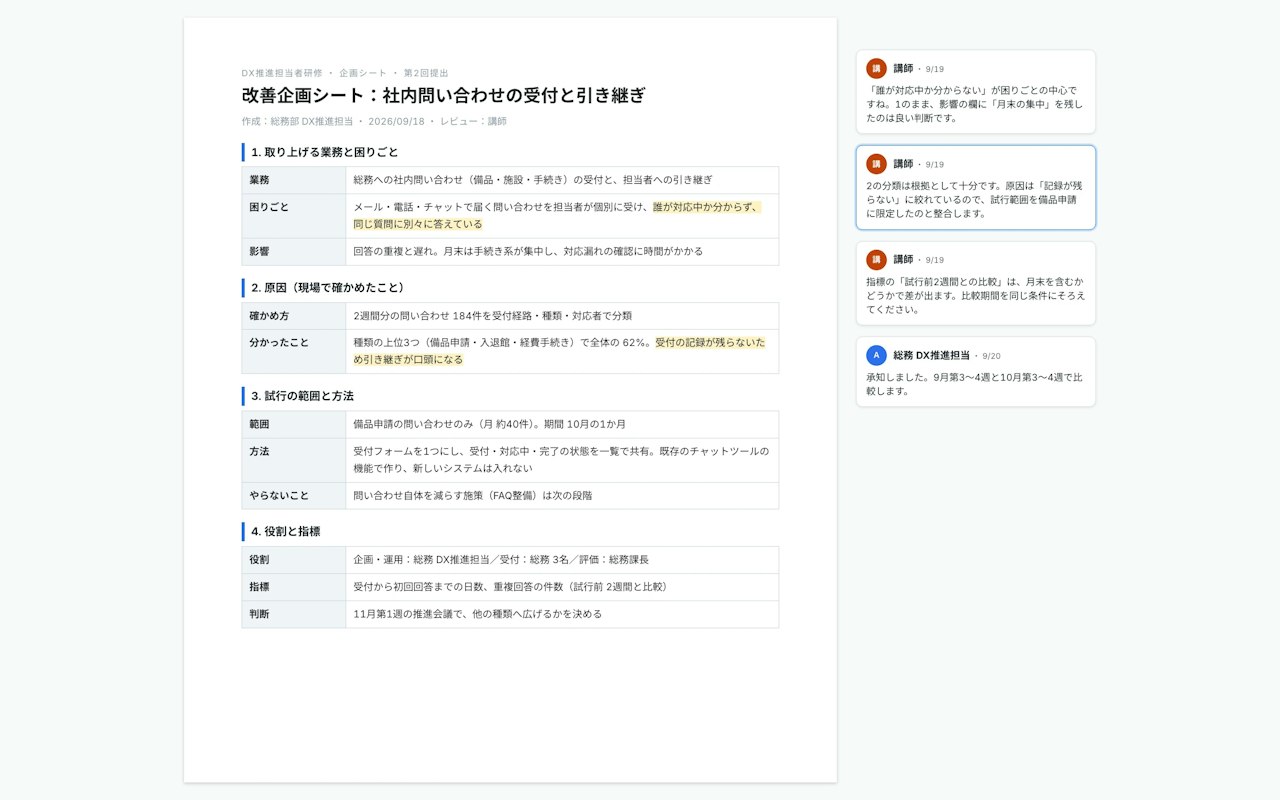The height and width of the screenshot is (800, 1280).
Task: Click the cell text 「総務への社内問い合わせ（備品・施設・手続き）」
Action: pyautogui.click(x=467, y=180)
